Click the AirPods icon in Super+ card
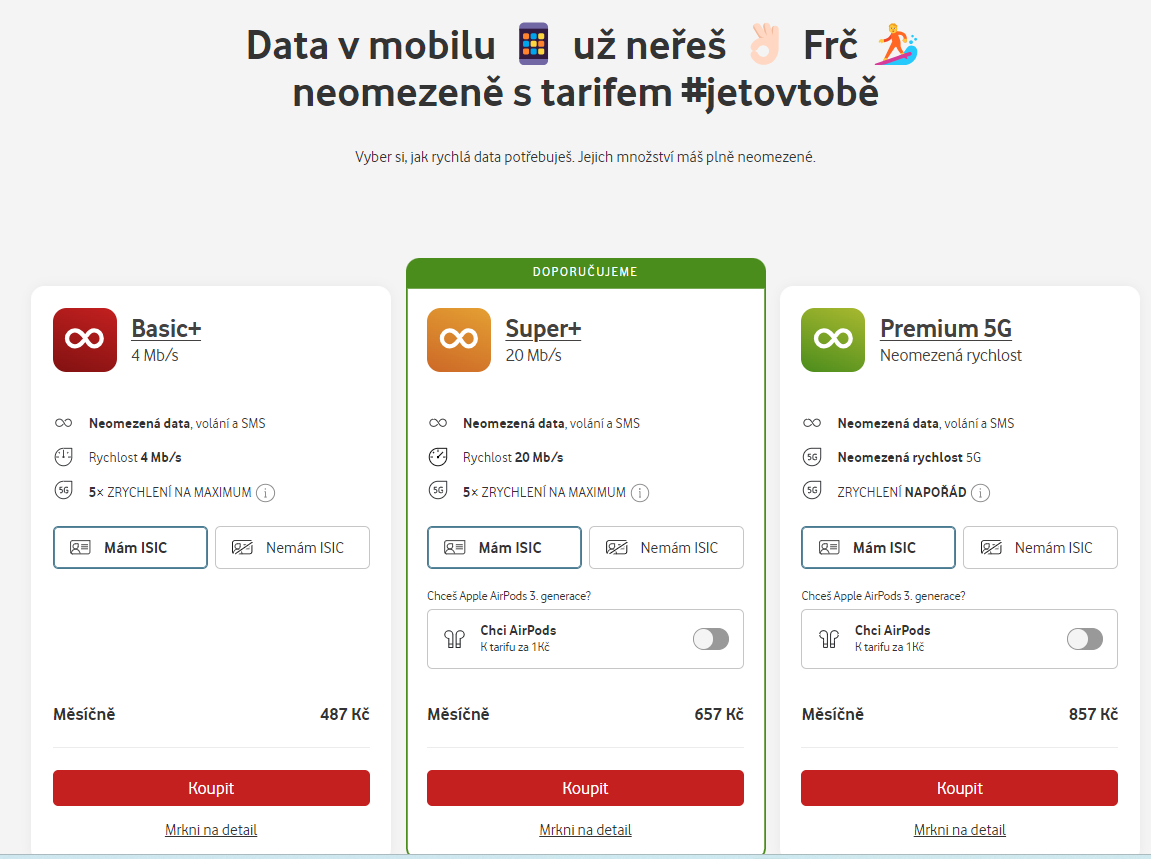 coord(454,639)
